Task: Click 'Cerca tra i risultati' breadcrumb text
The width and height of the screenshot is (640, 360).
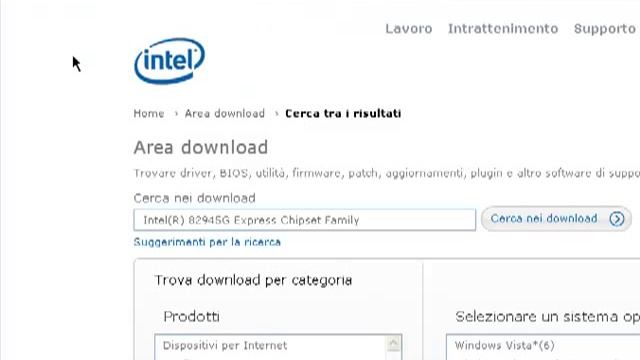Action: (x=343, y=113)
